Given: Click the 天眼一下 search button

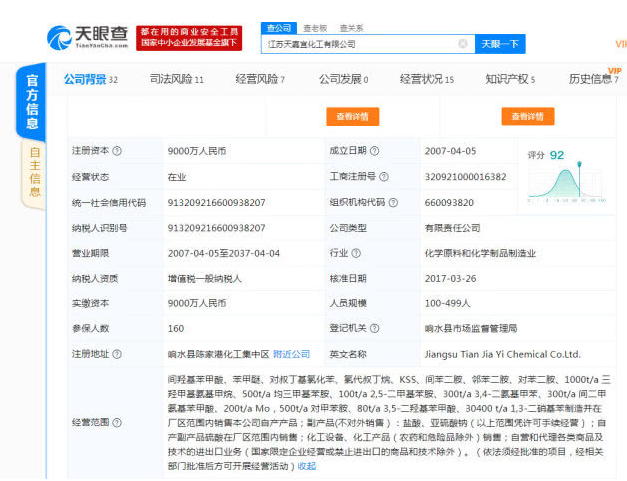Looking at the screenshot, I should (x=500, y=44).
